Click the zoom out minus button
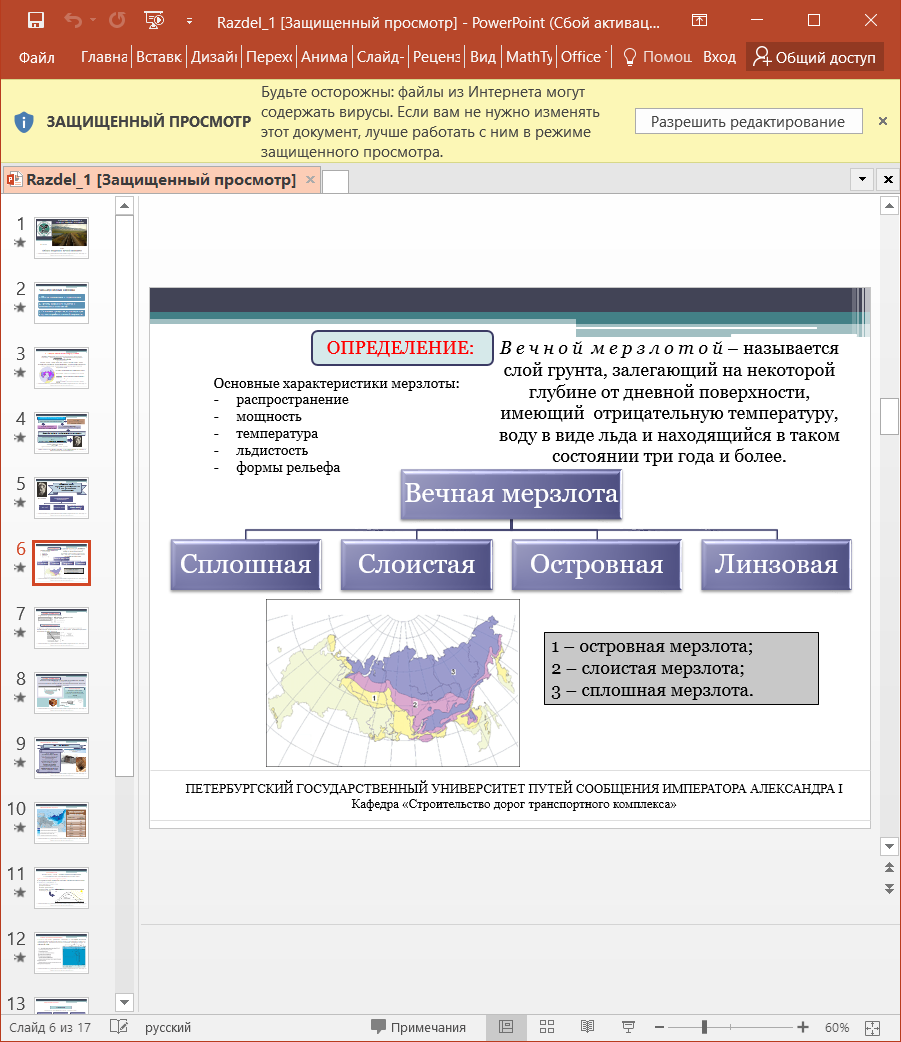901x1042 pixels. tap(659, 1027)
